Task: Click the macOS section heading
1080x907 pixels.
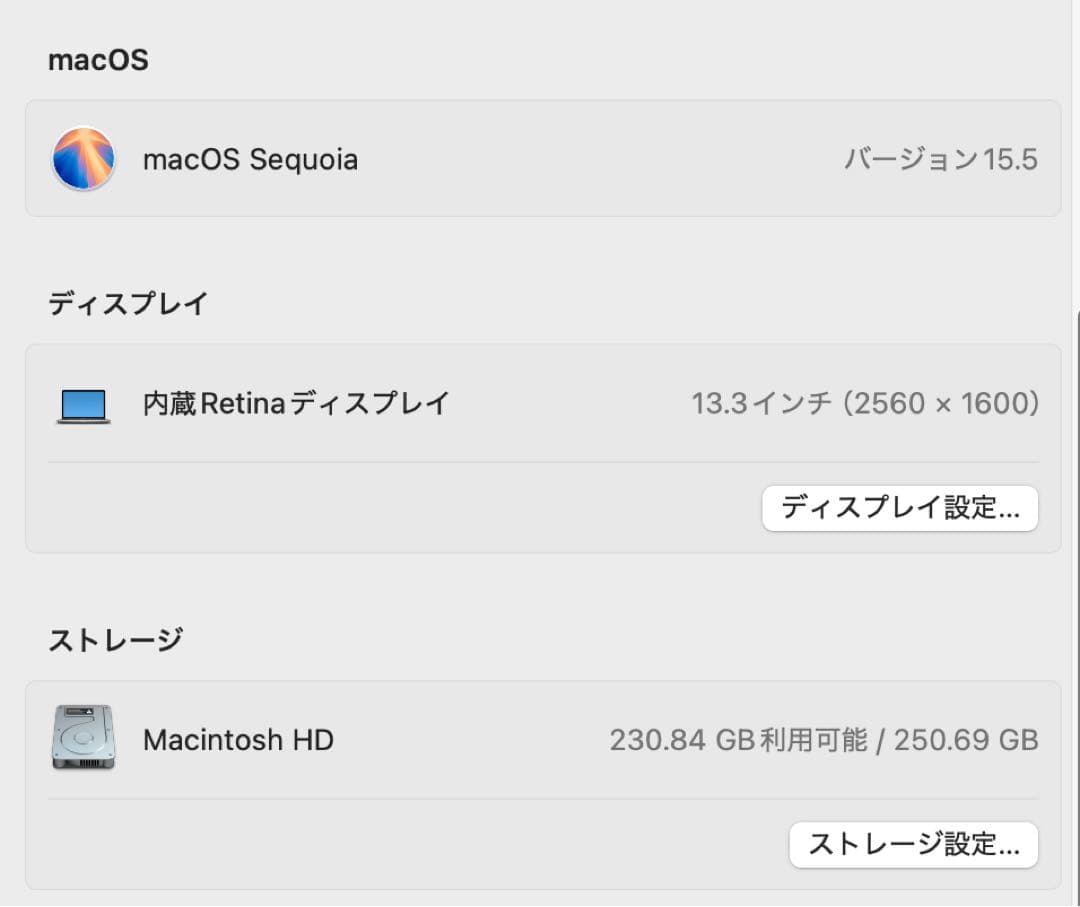Action: [x=97, y=59]
